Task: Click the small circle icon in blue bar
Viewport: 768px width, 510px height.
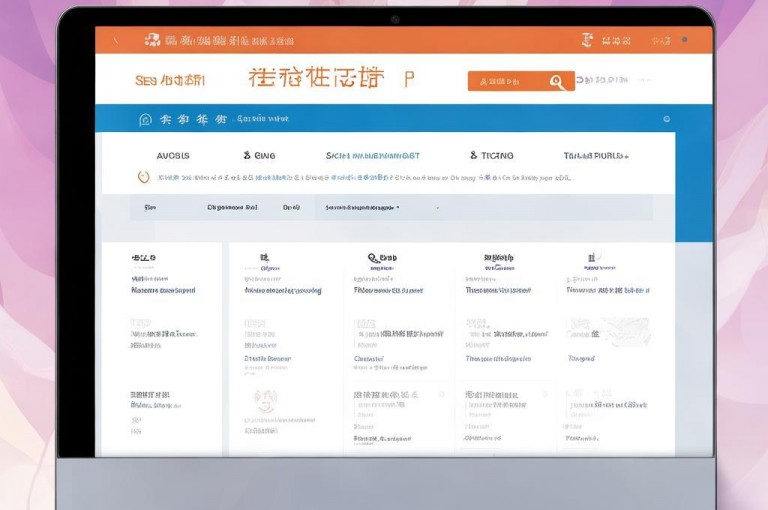Action: (667, 119)
